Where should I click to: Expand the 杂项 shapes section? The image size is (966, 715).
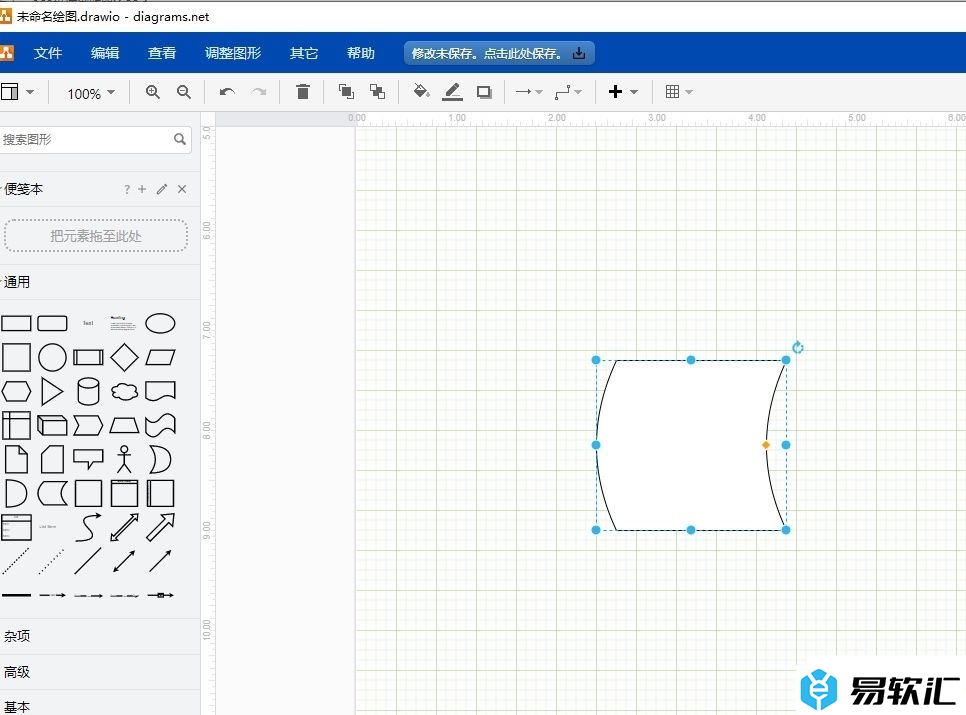click(x=17, y=636)
